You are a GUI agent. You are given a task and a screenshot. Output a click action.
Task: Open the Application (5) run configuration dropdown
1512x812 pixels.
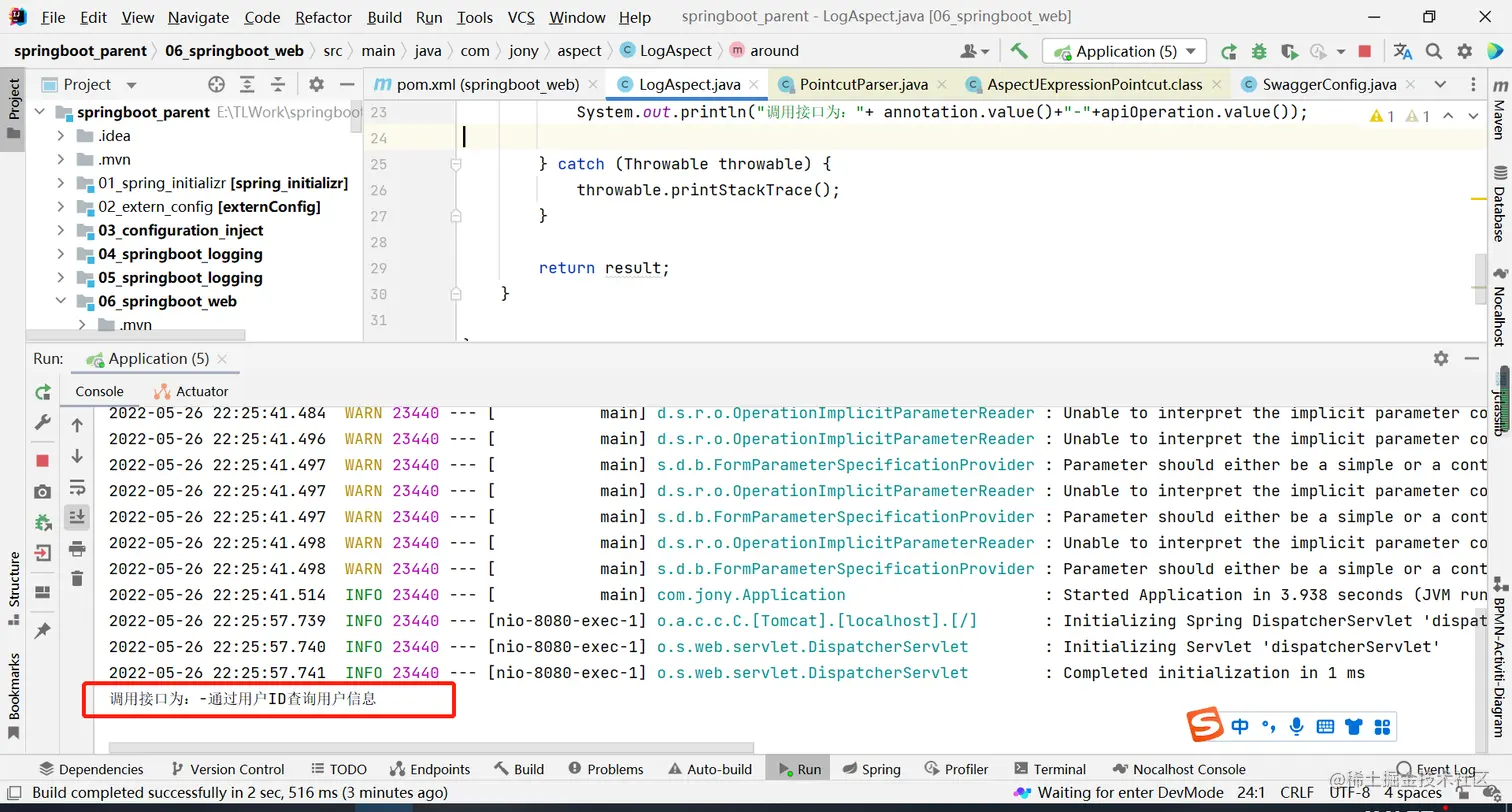1125,51
